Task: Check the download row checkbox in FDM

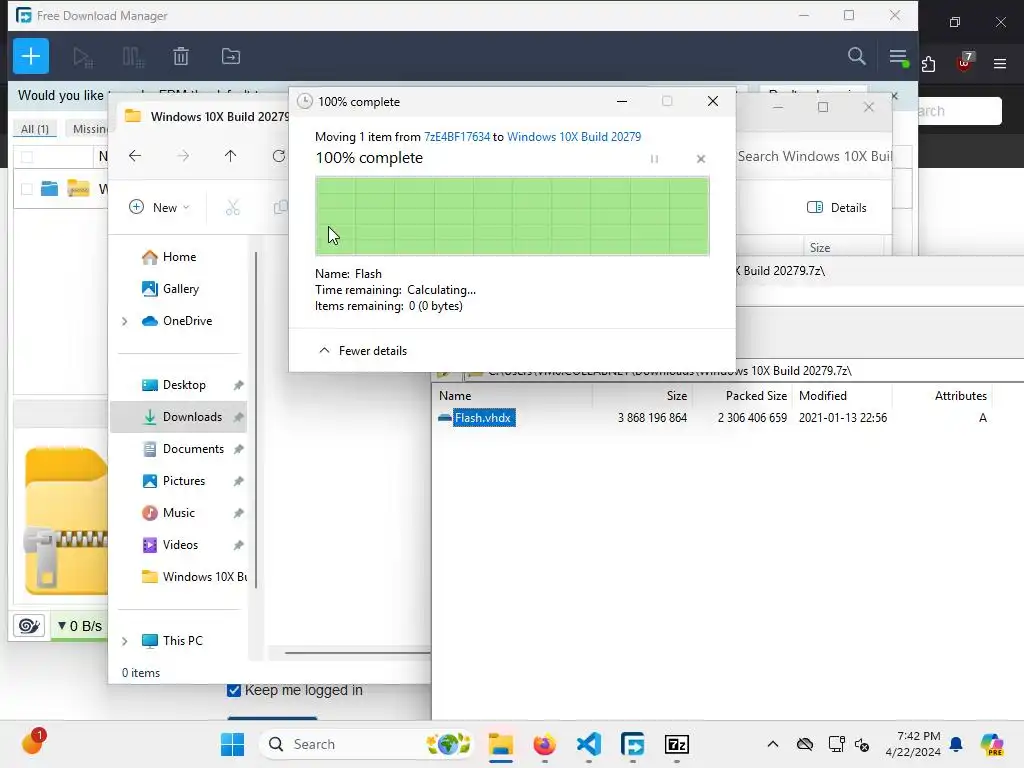Action: (x=27, y=189)
